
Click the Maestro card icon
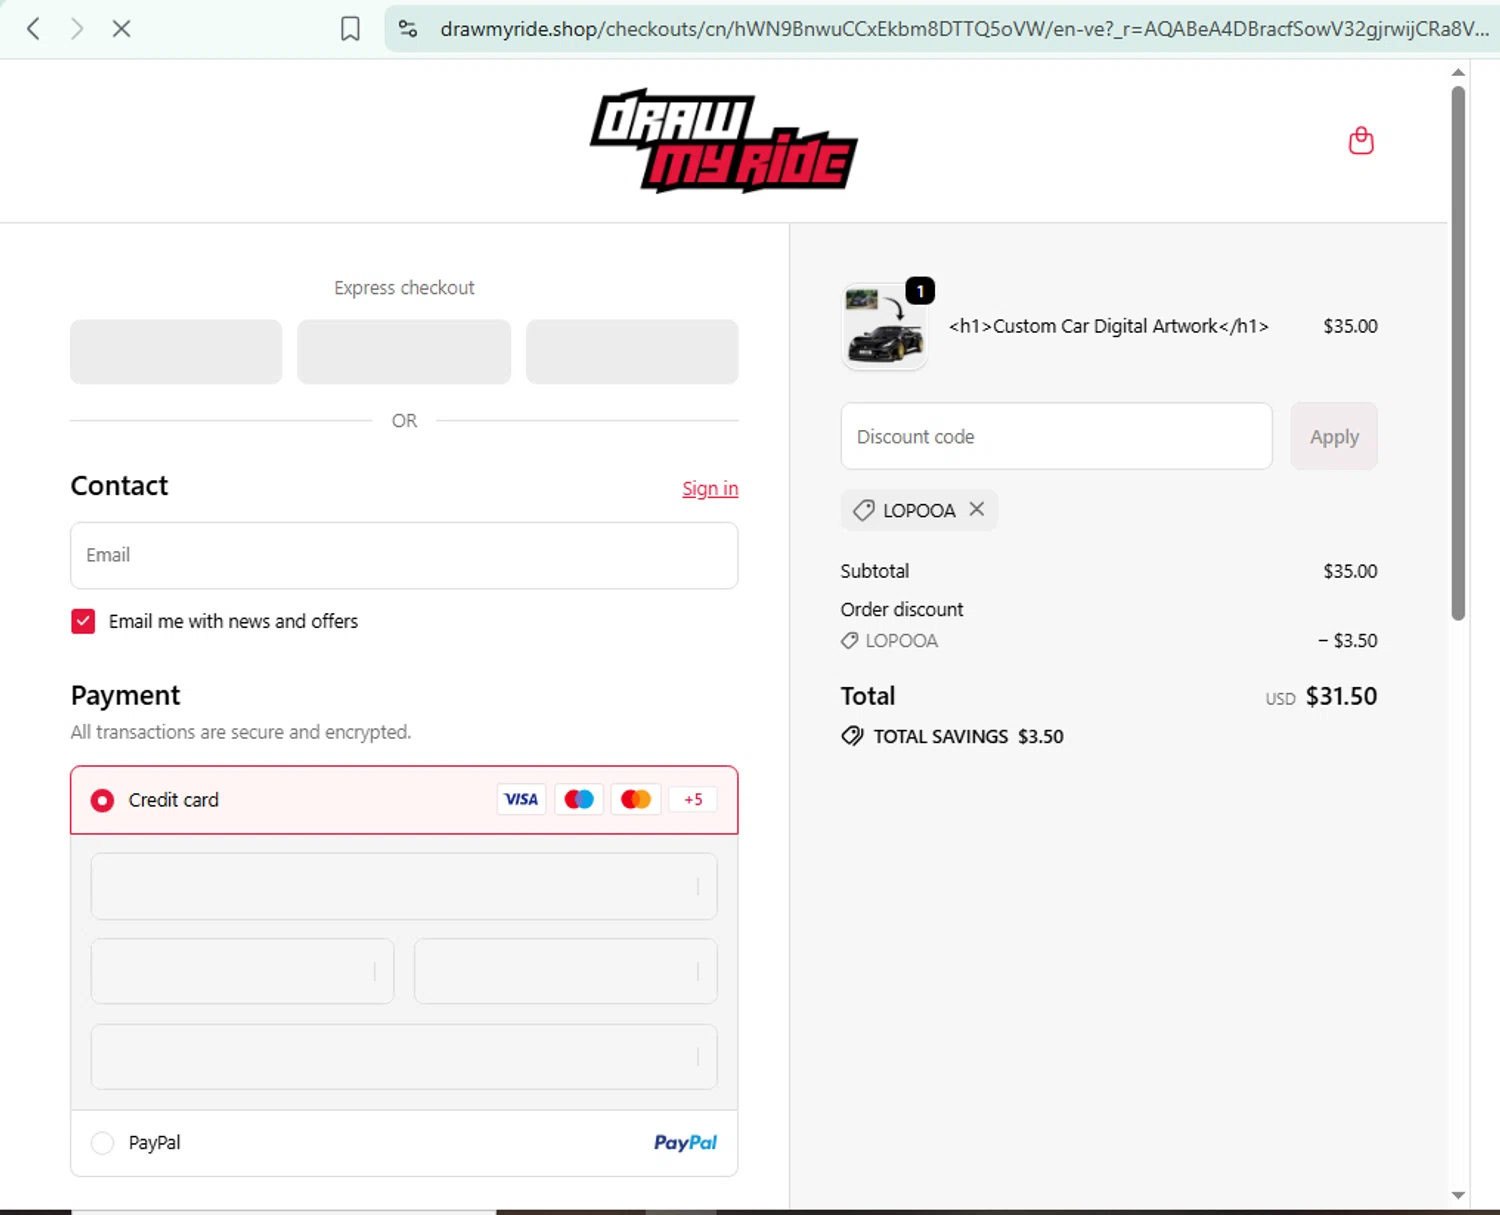(x=579, y=799)
